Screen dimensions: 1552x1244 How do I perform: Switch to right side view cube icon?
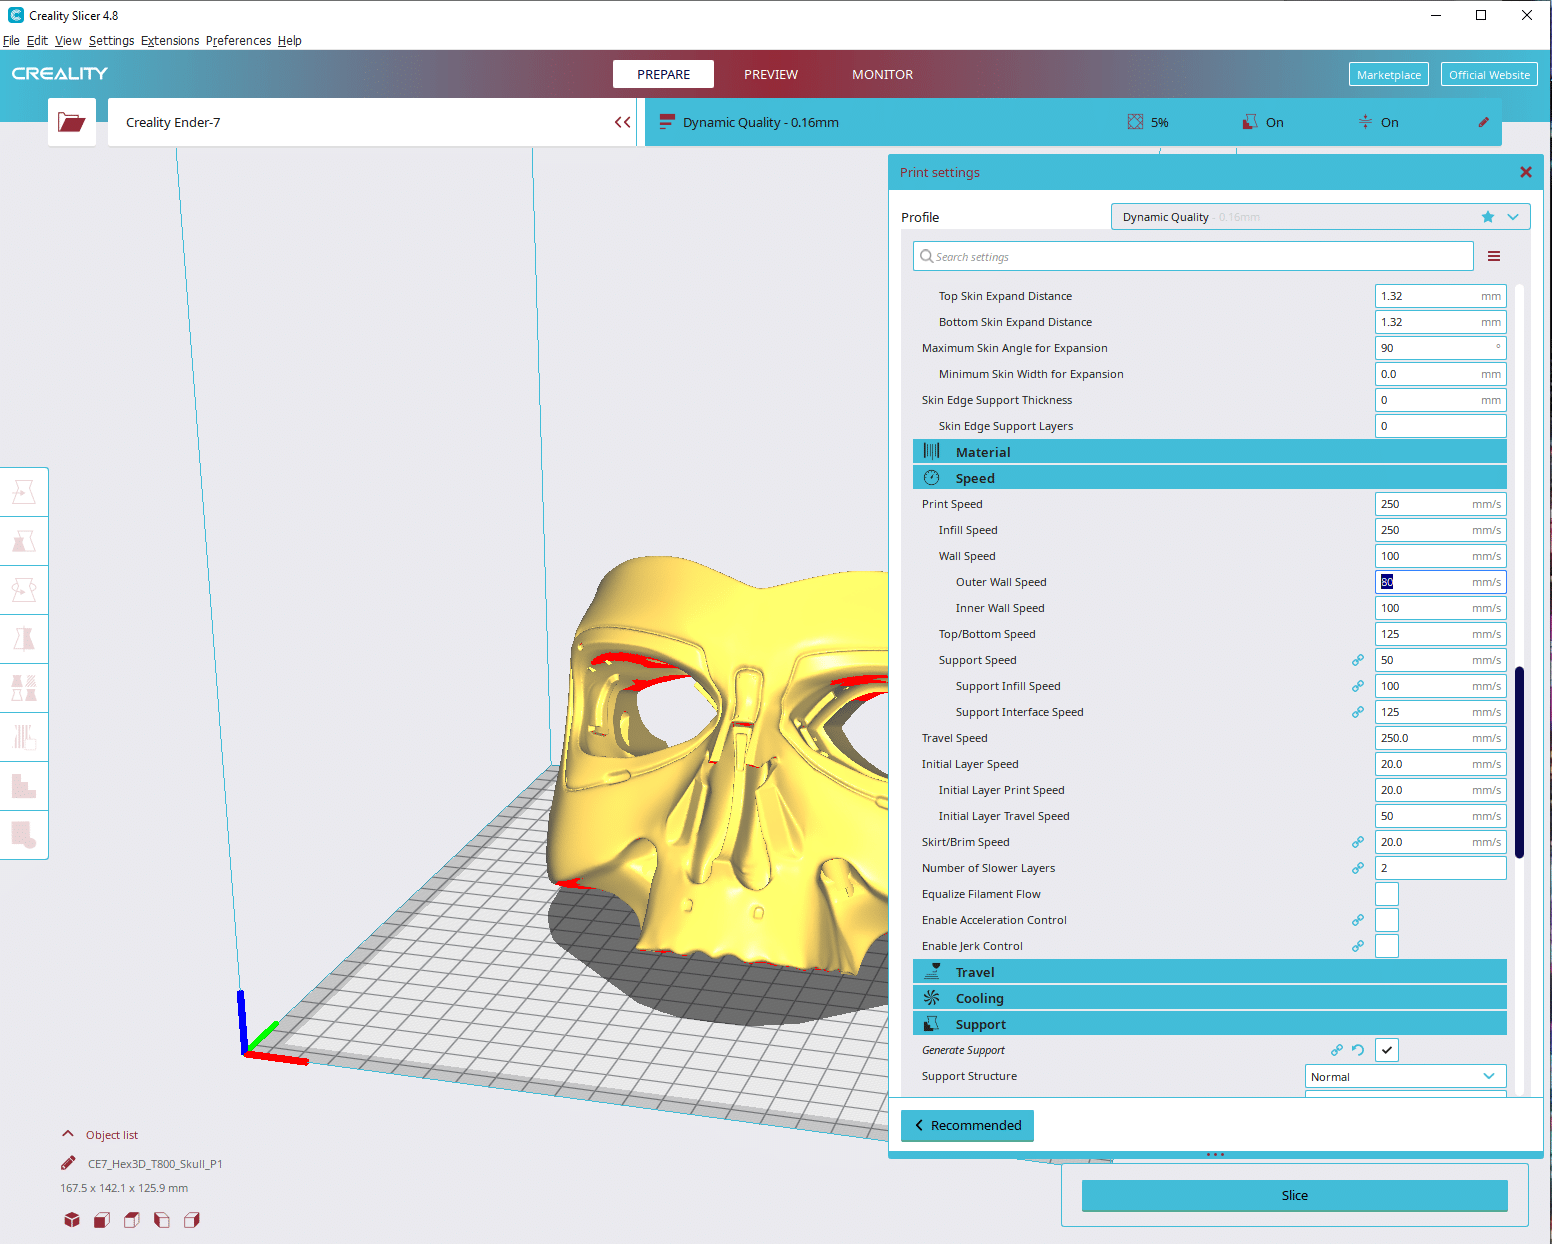(x=192, y=1220)
